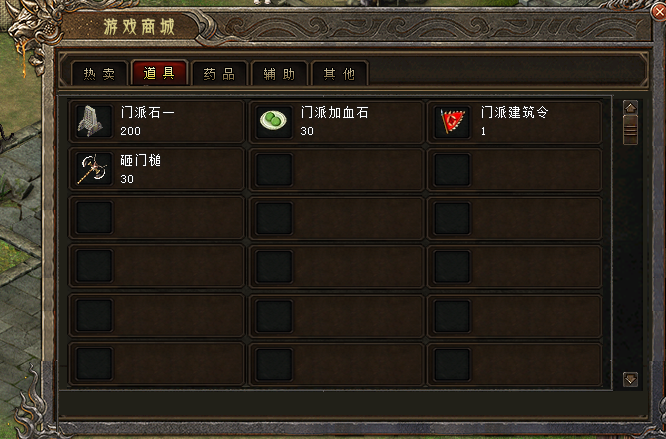Select the 门派加血石 item priced 30
Screen dimensions: 666x439
336,121
